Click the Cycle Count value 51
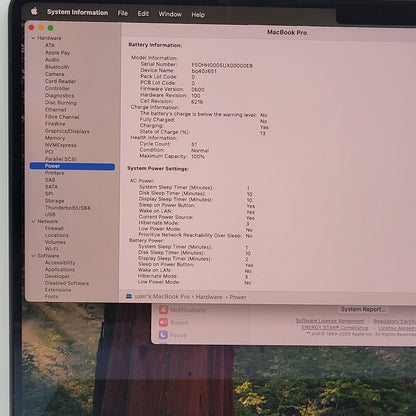The width and height of the screenshot is (416, 416). coord(194,144)
